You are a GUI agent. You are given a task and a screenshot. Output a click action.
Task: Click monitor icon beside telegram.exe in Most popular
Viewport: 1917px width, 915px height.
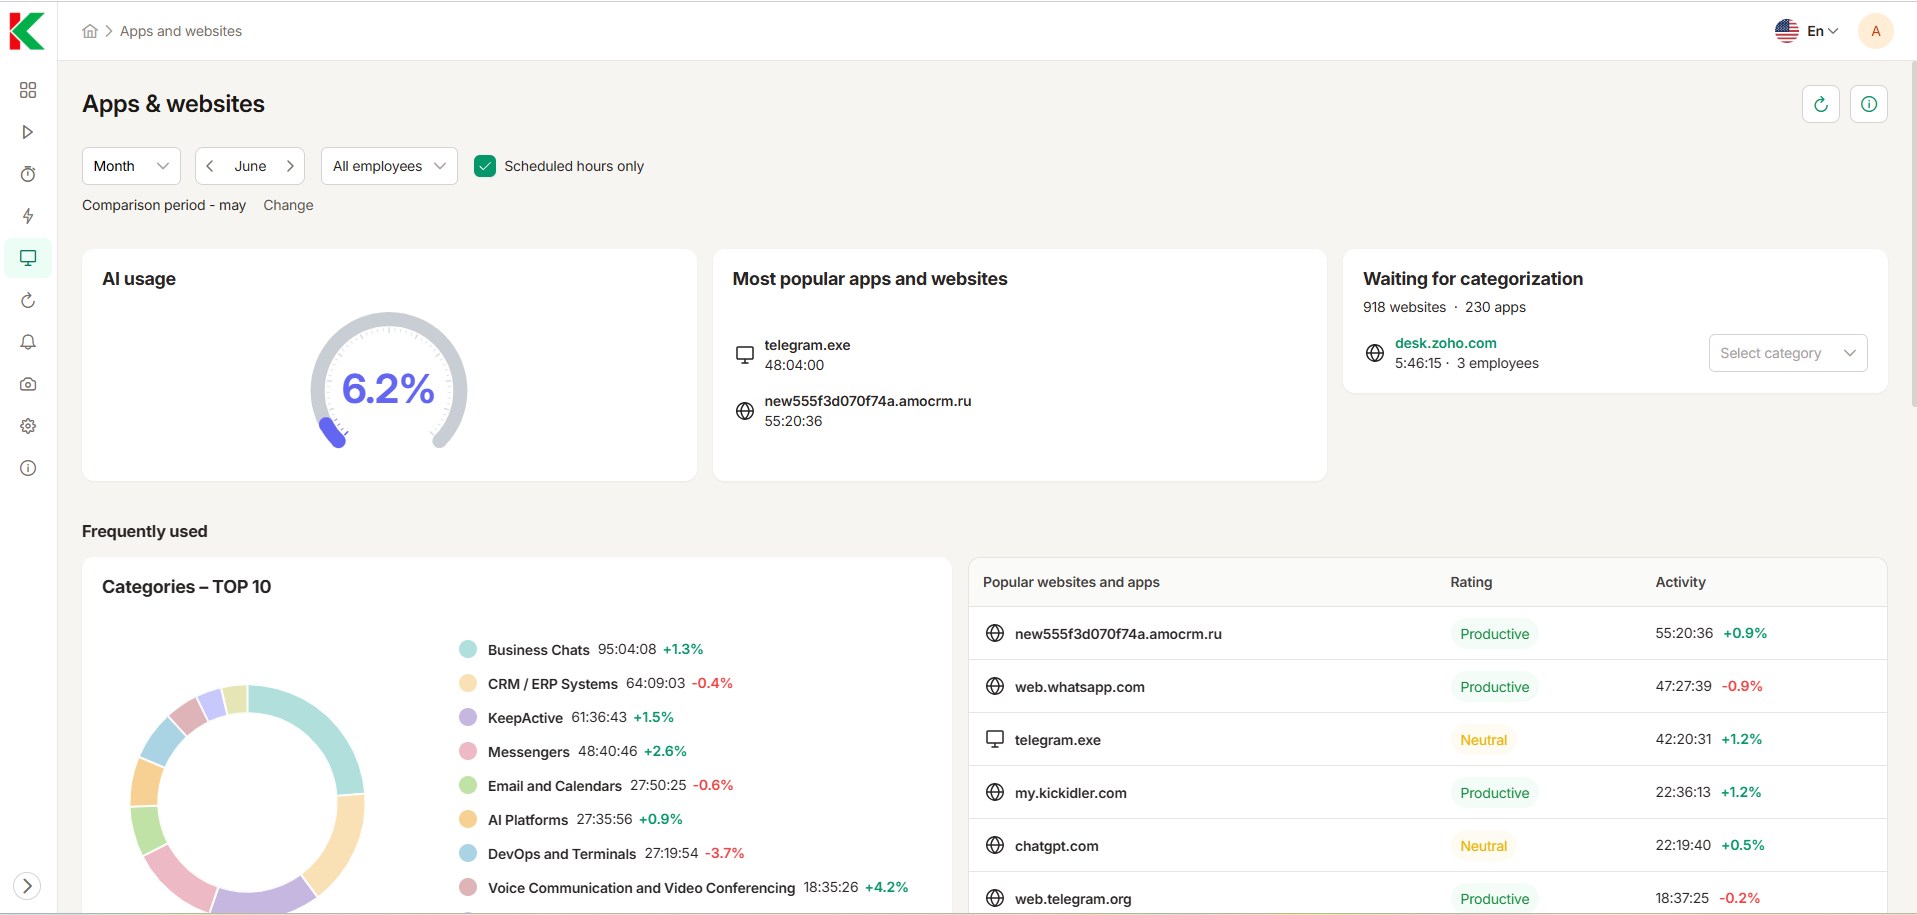[x=745, y=355]
